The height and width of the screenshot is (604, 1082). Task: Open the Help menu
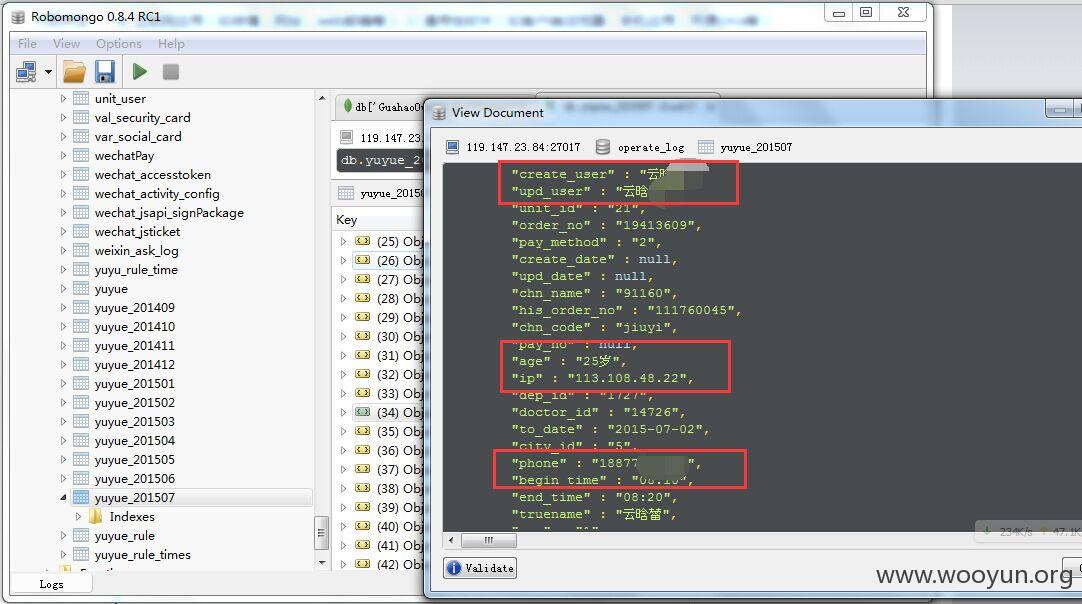tap(171, 43)
